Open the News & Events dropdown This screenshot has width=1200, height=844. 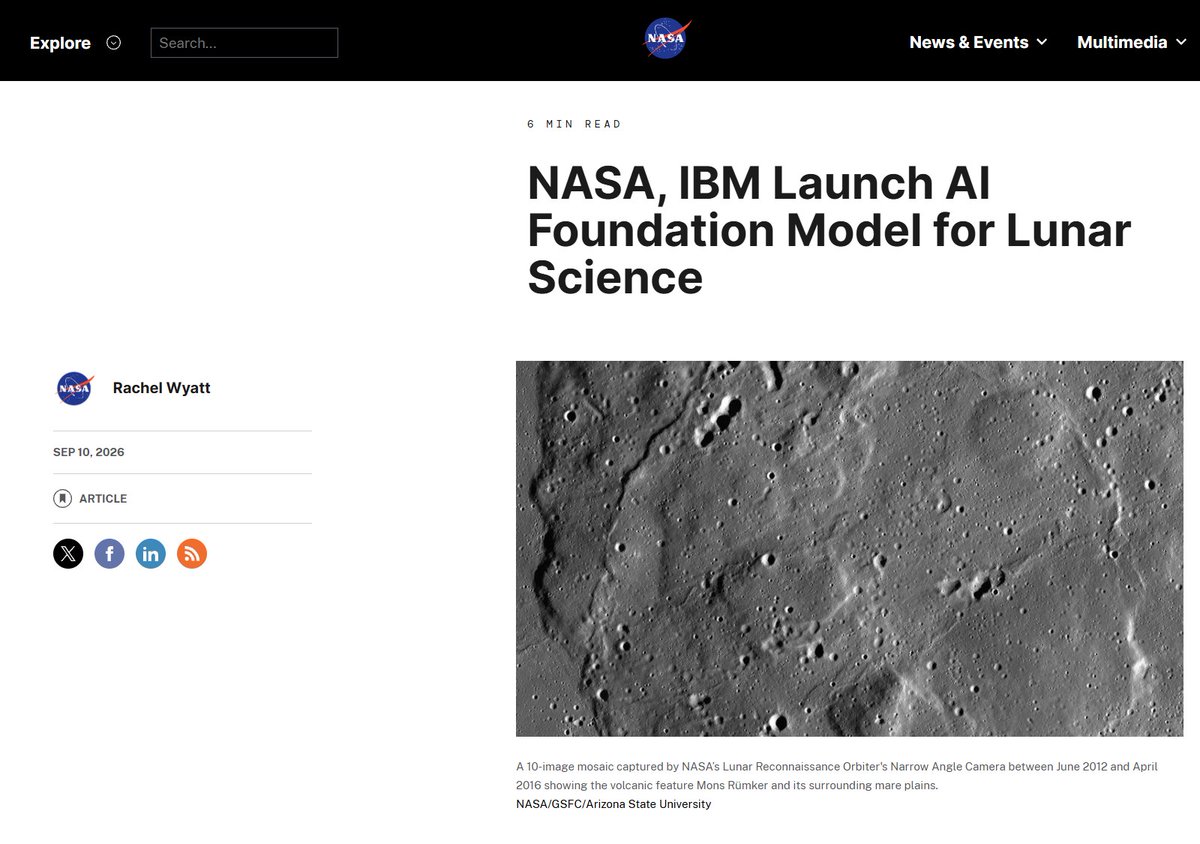click(978, 42)
